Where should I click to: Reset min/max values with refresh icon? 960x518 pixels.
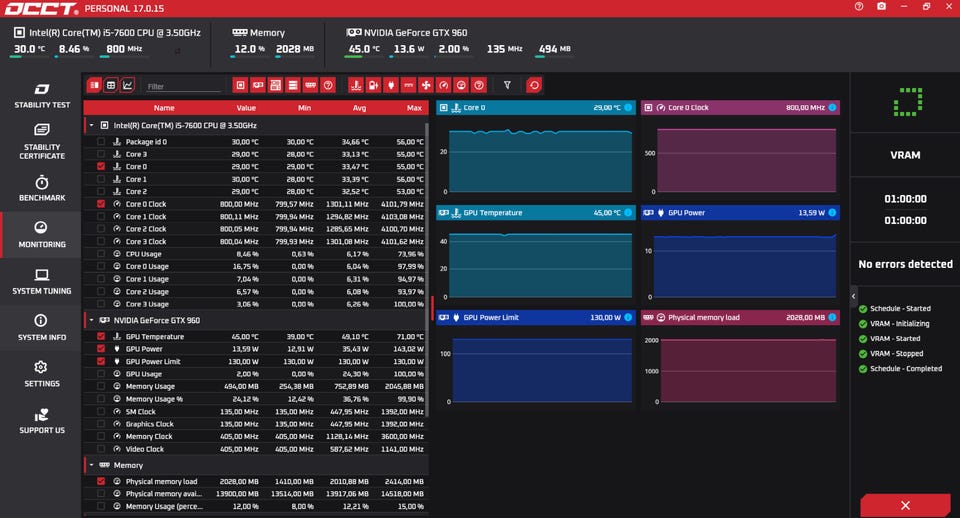[x=534, y=85]
